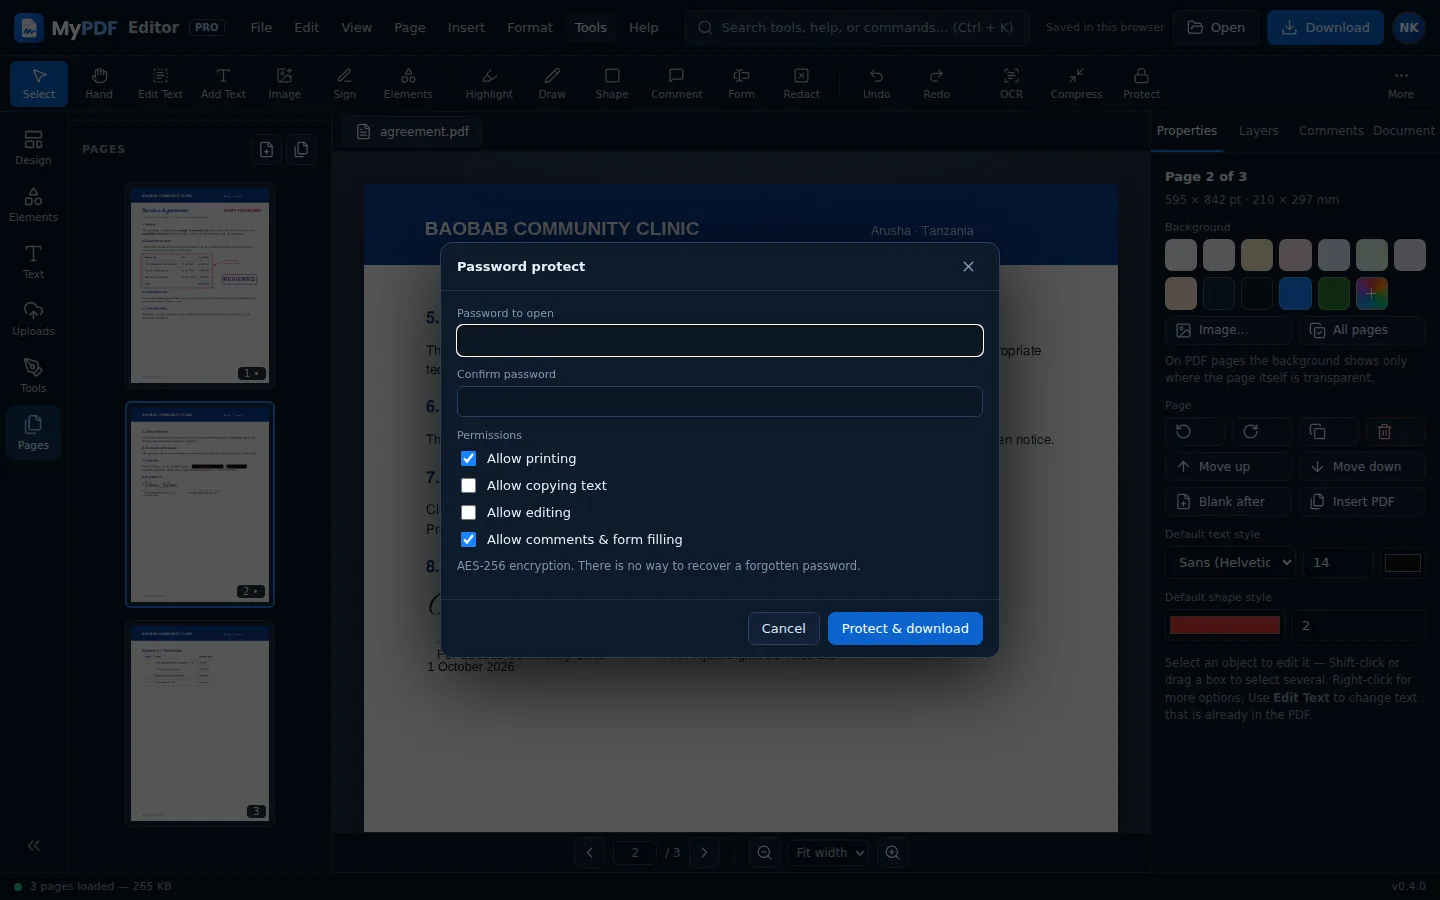Switch to the Comments tab
The image size is (1440, 900).
tap(1330, 131)
